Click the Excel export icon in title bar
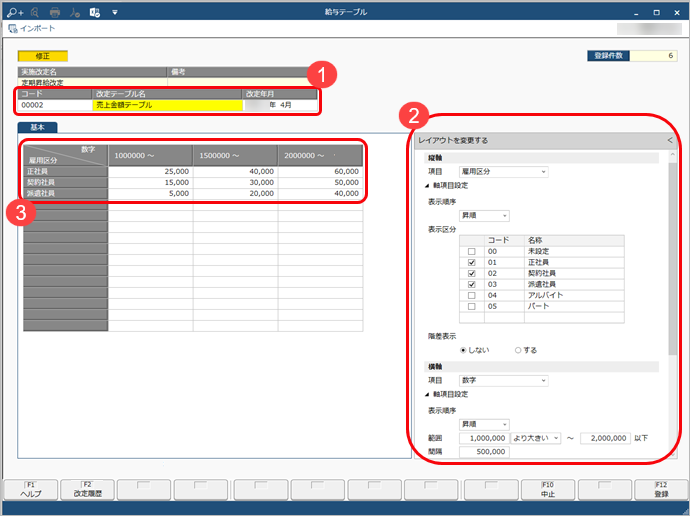 (94, 12)
